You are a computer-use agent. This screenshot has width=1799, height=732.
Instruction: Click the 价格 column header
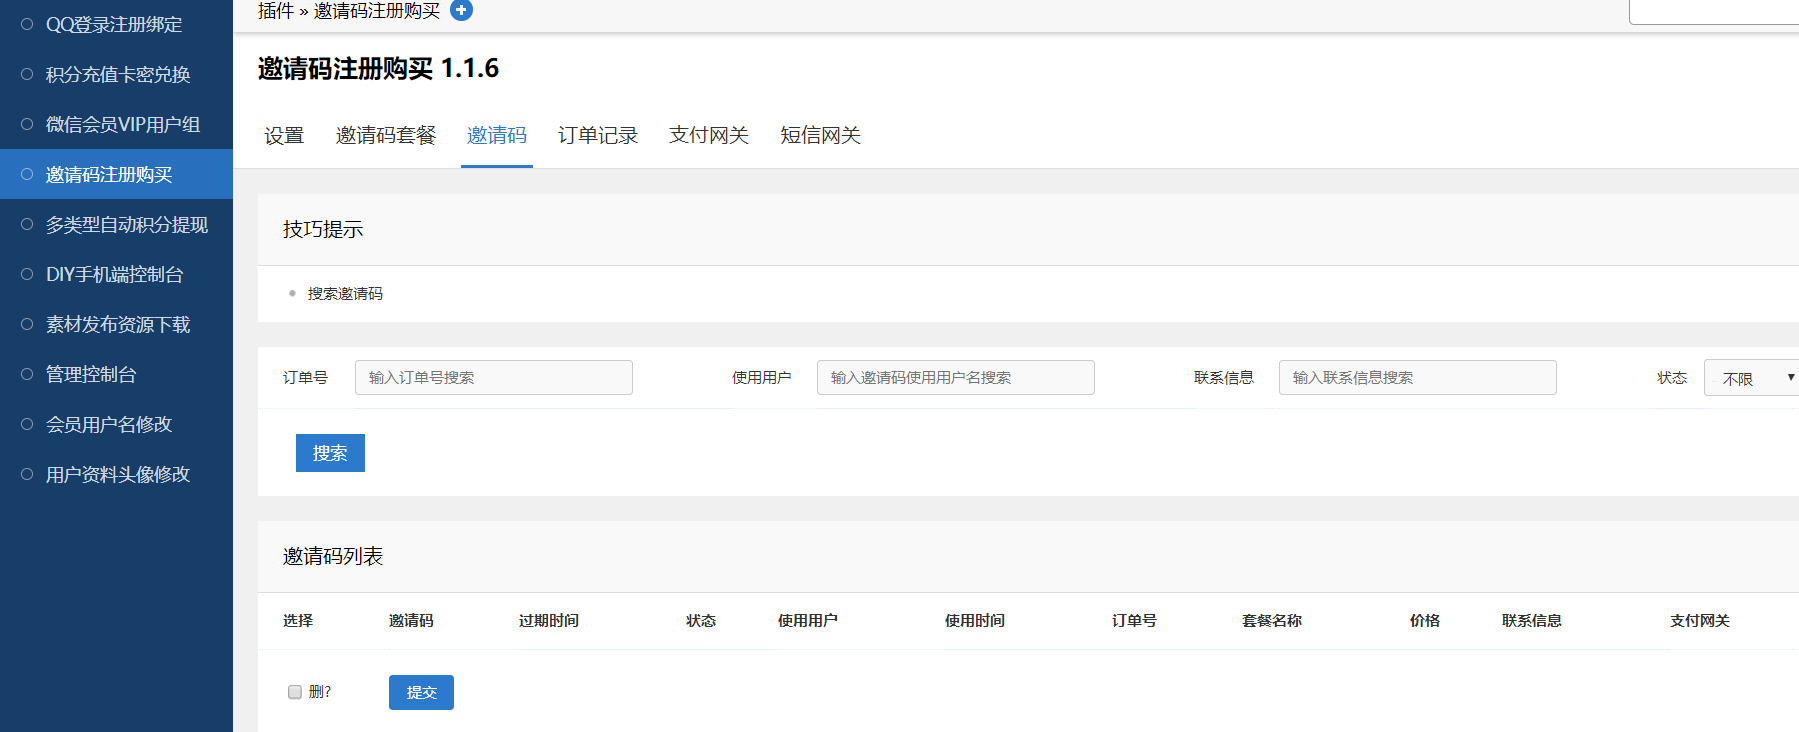pyautogui.click(x=1425, y=620)
